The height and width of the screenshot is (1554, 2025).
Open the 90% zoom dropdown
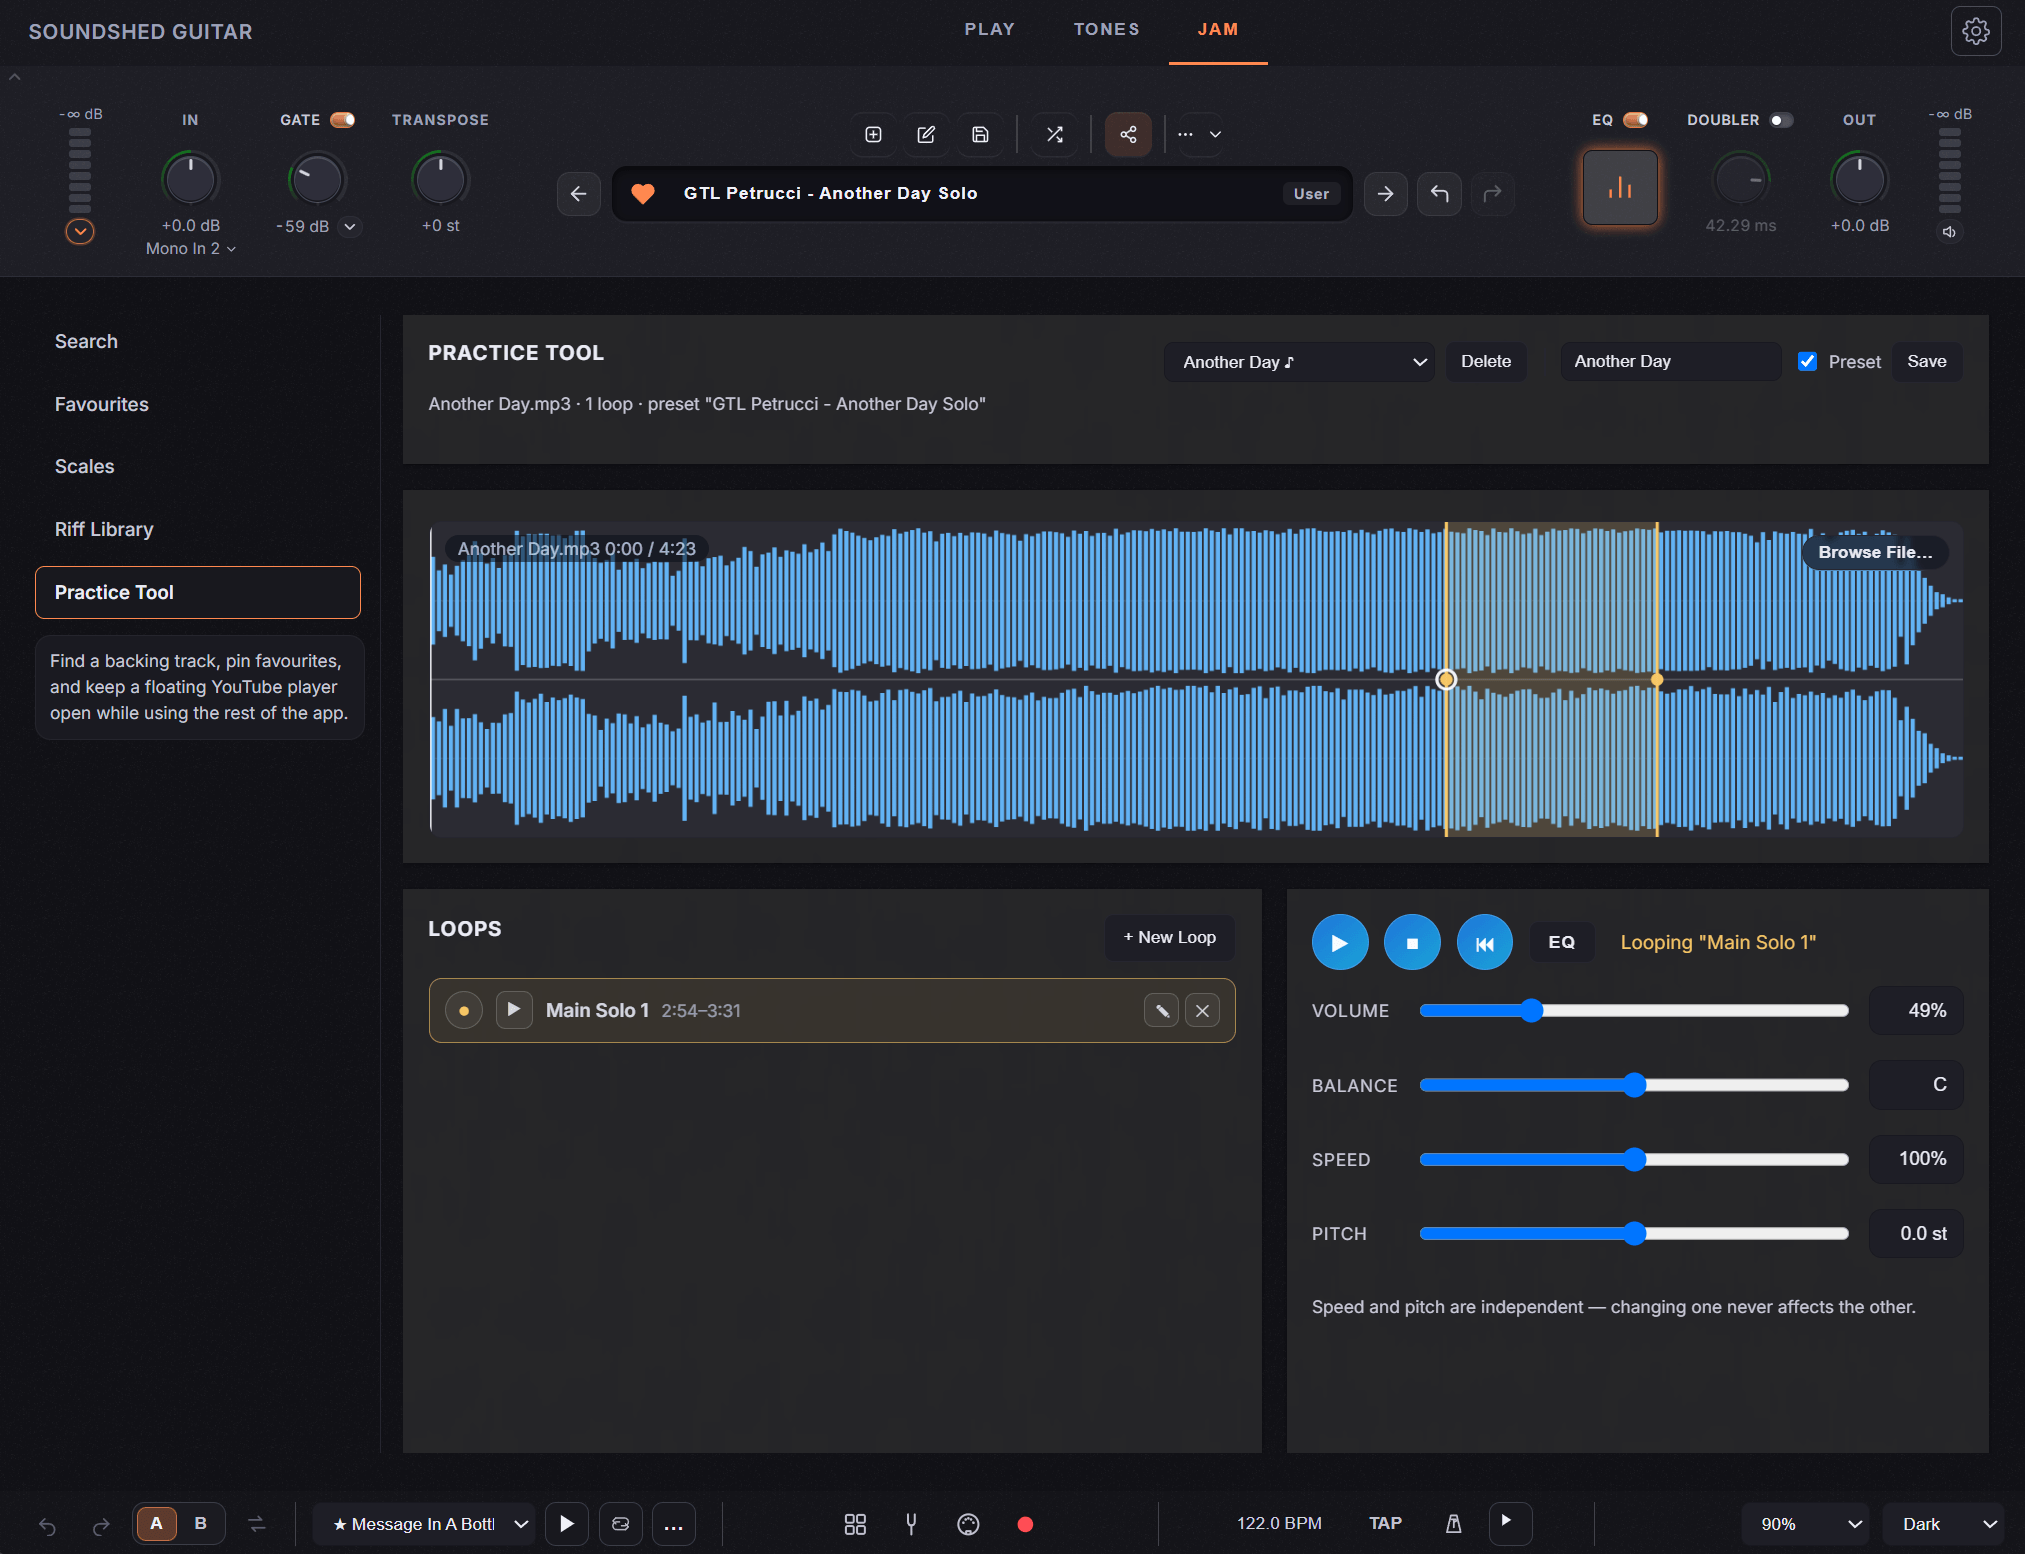(x=1806, y=1524)
